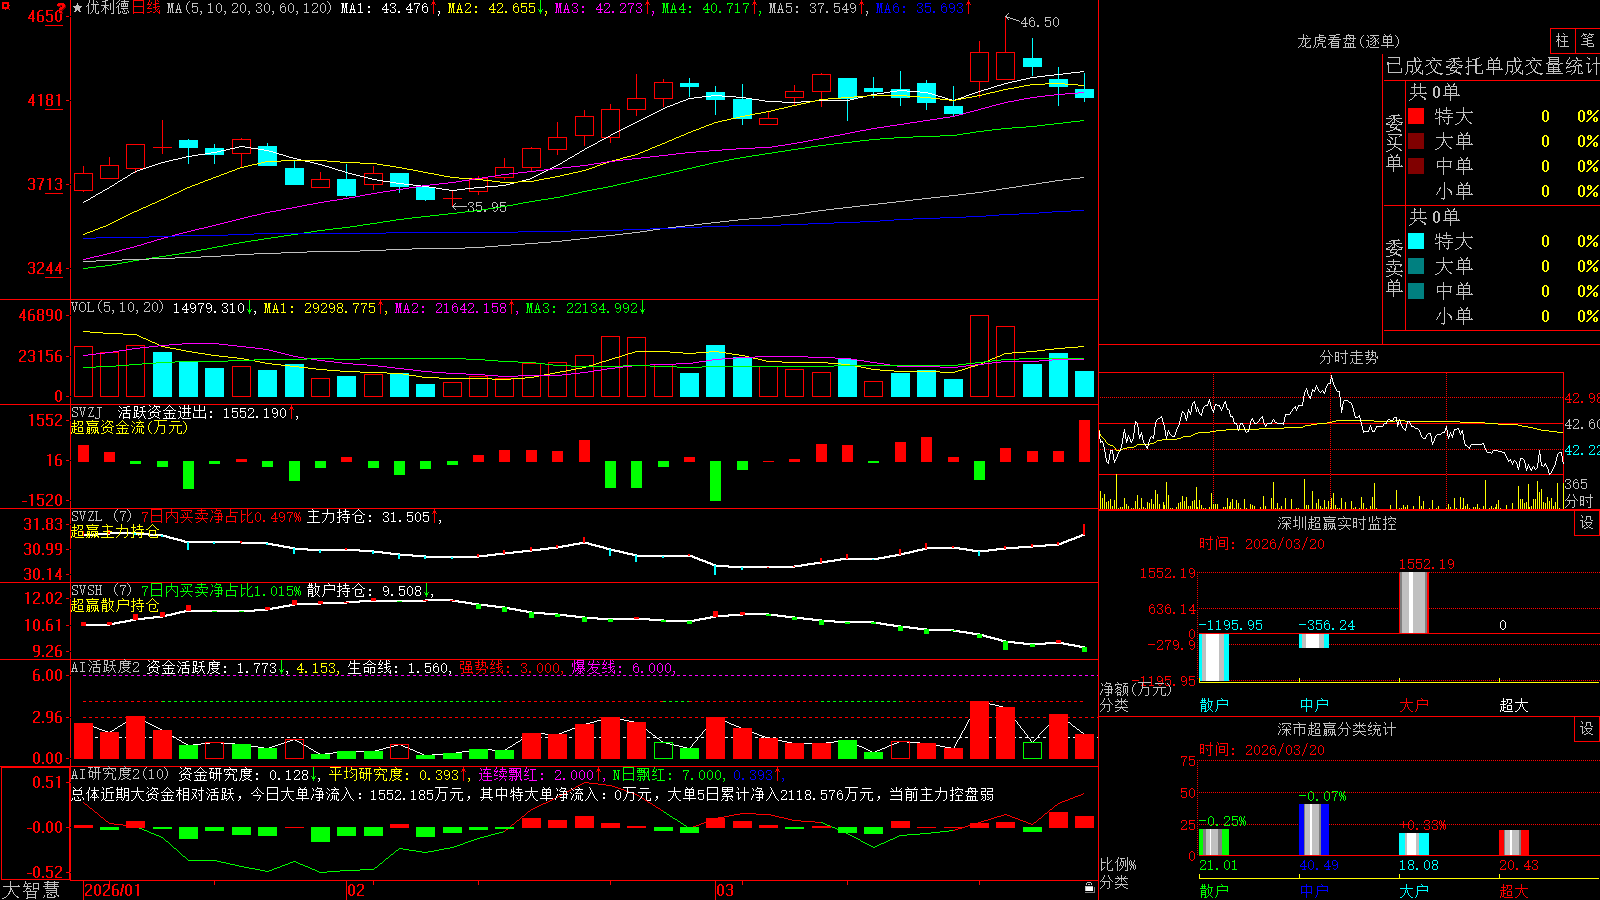Screen dimensions: 1600x900
Task: Click the star icon before 优利德
Action: point(77,8)
